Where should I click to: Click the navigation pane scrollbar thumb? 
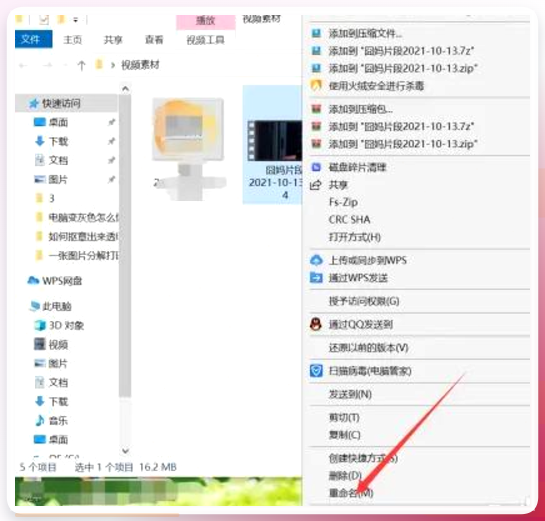(x=125, y=246)
